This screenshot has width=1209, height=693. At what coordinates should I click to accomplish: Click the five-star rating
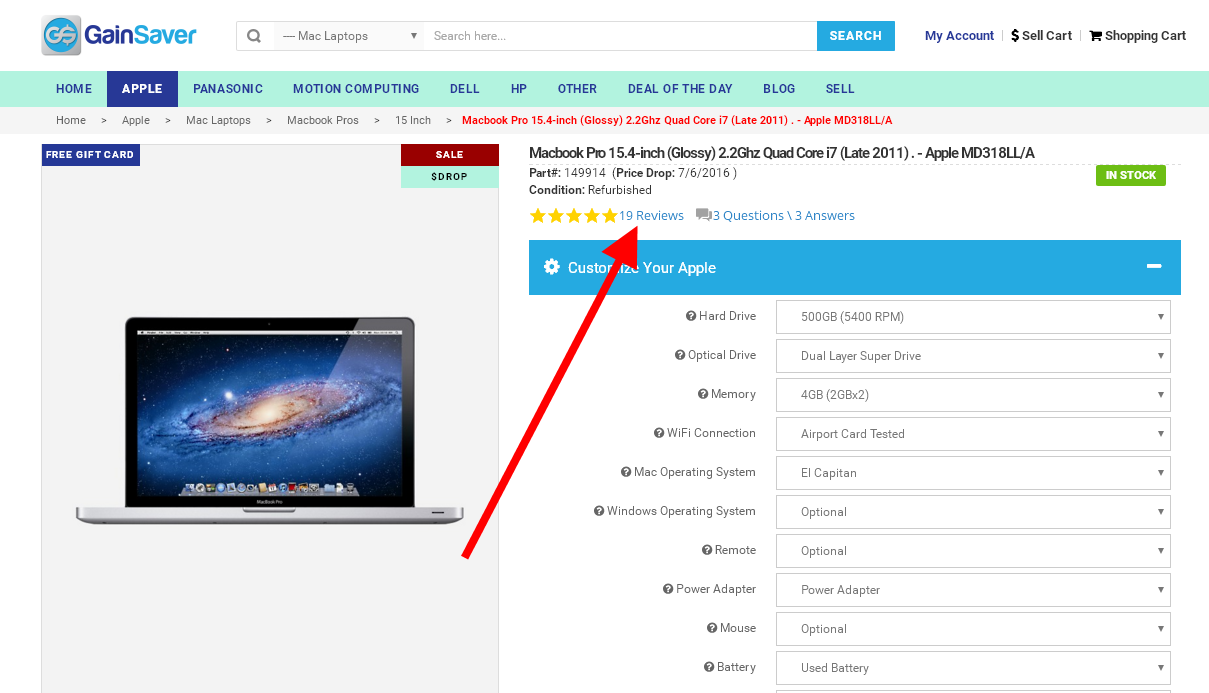574,216
